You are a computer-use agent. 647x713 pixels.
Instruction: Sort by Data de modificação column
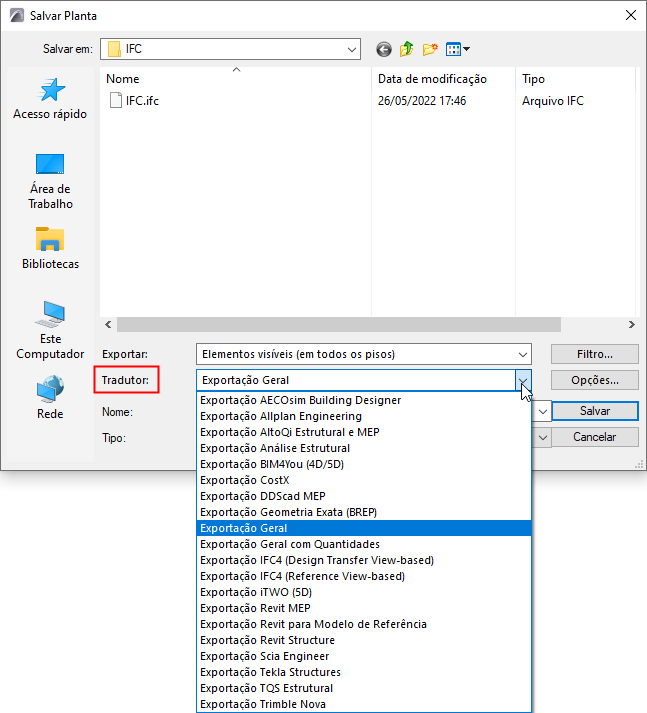coord(443,79)
